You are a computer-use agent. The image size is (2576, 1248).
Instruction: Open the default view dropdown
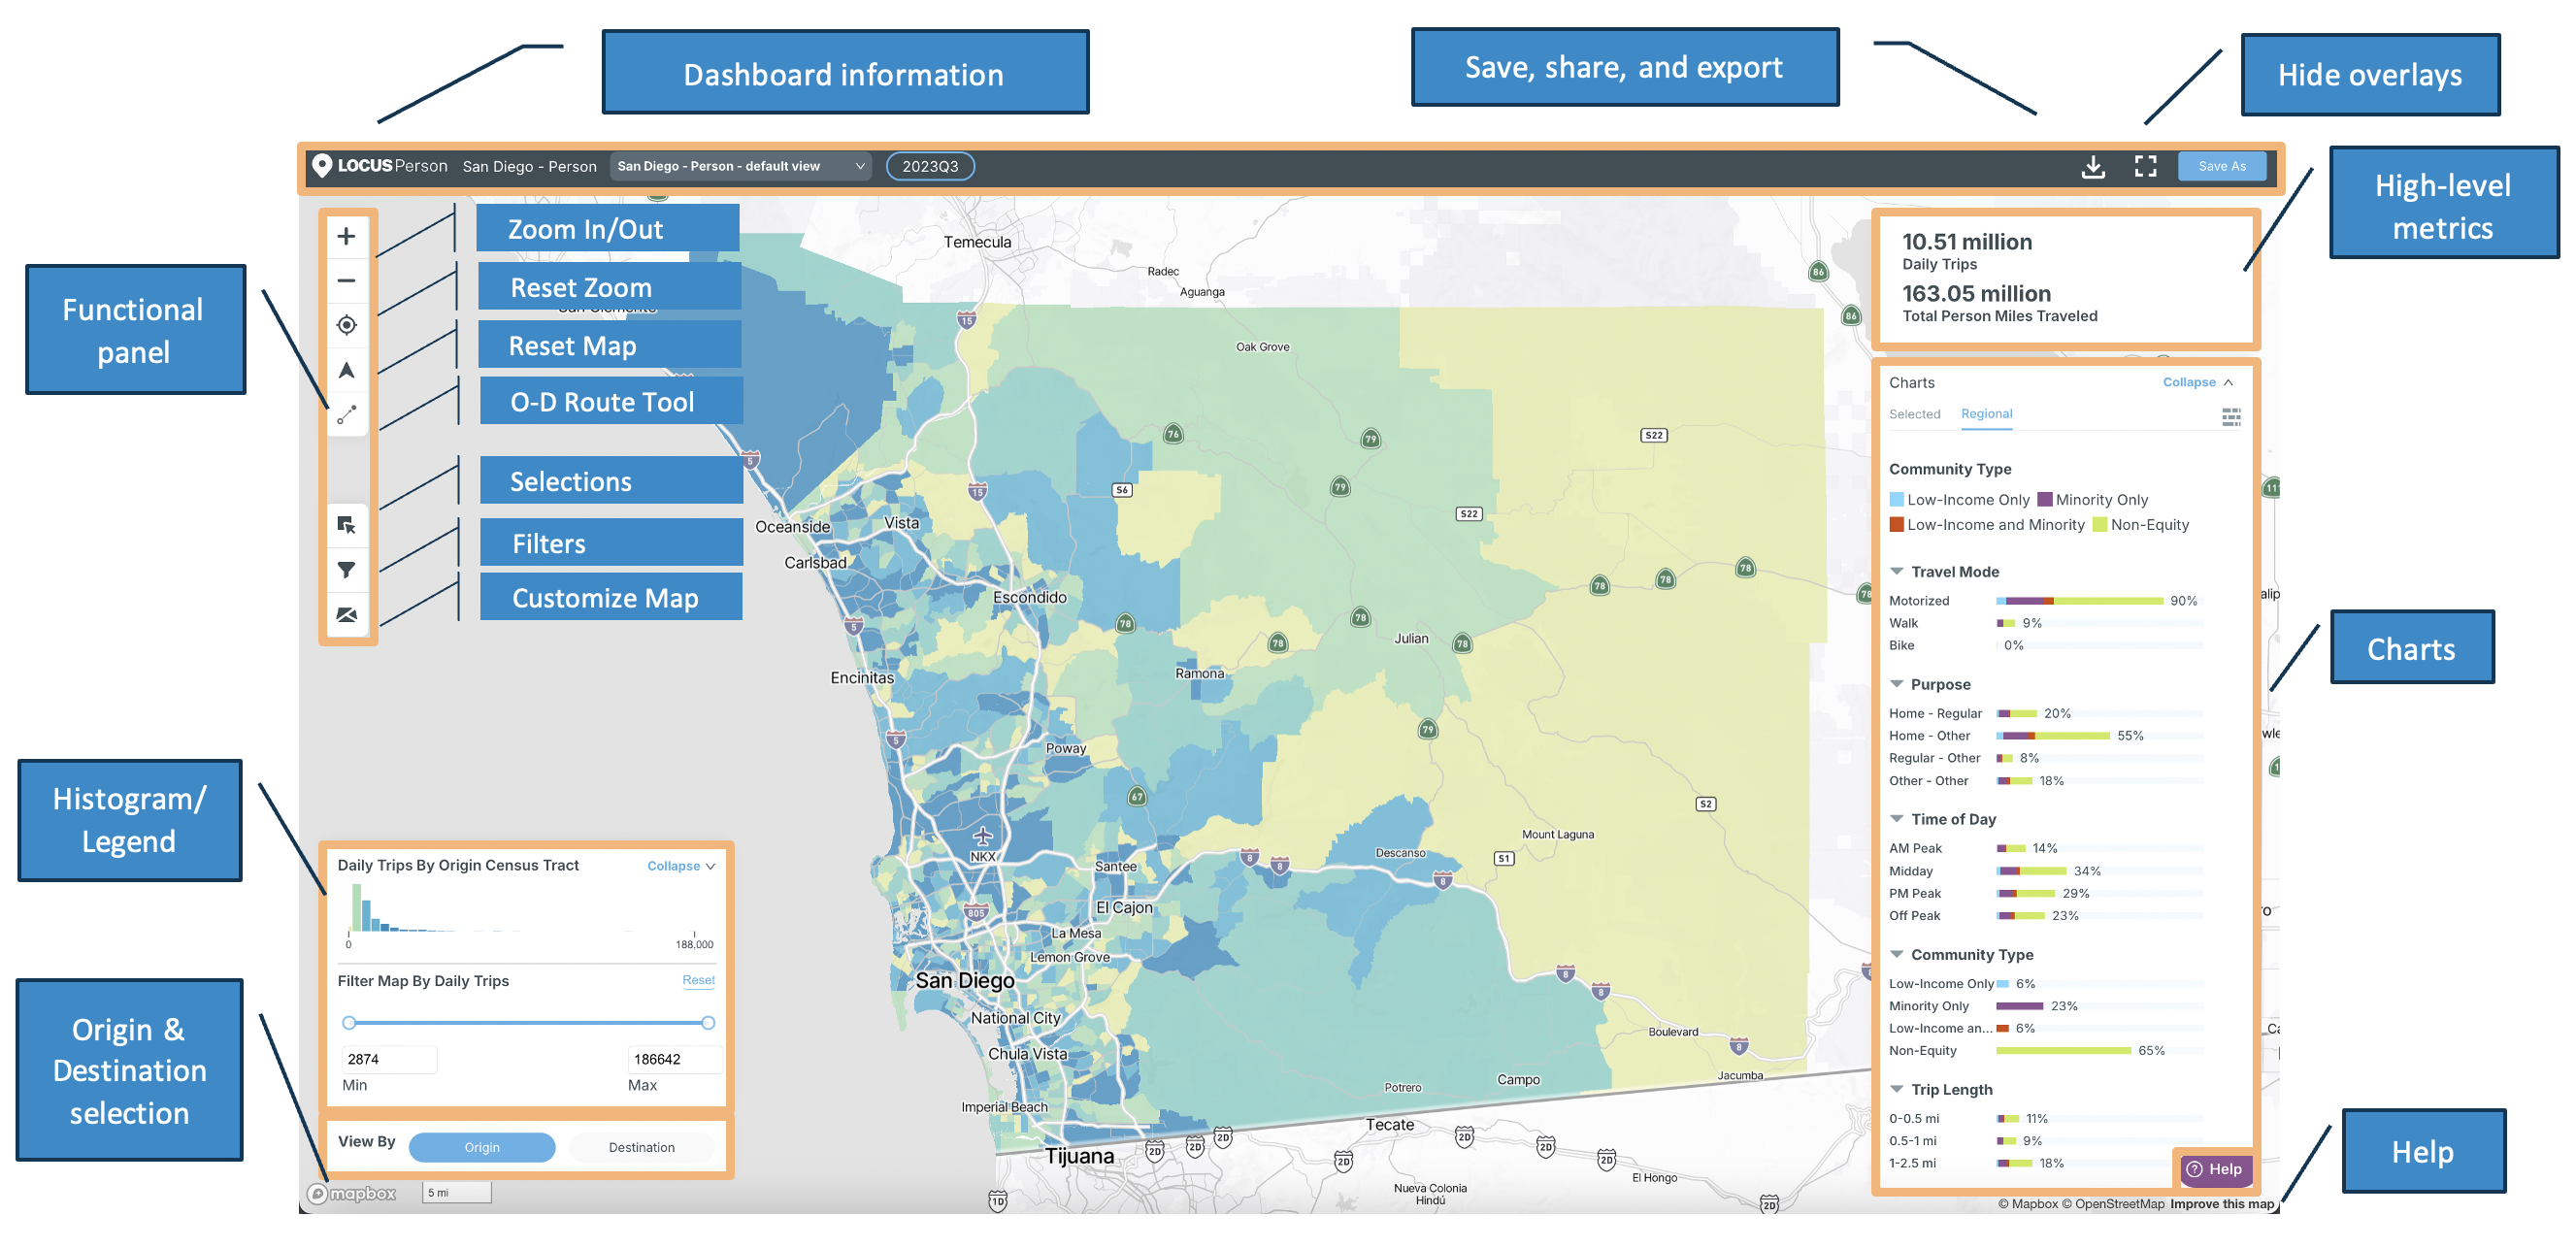coord(738,166)
